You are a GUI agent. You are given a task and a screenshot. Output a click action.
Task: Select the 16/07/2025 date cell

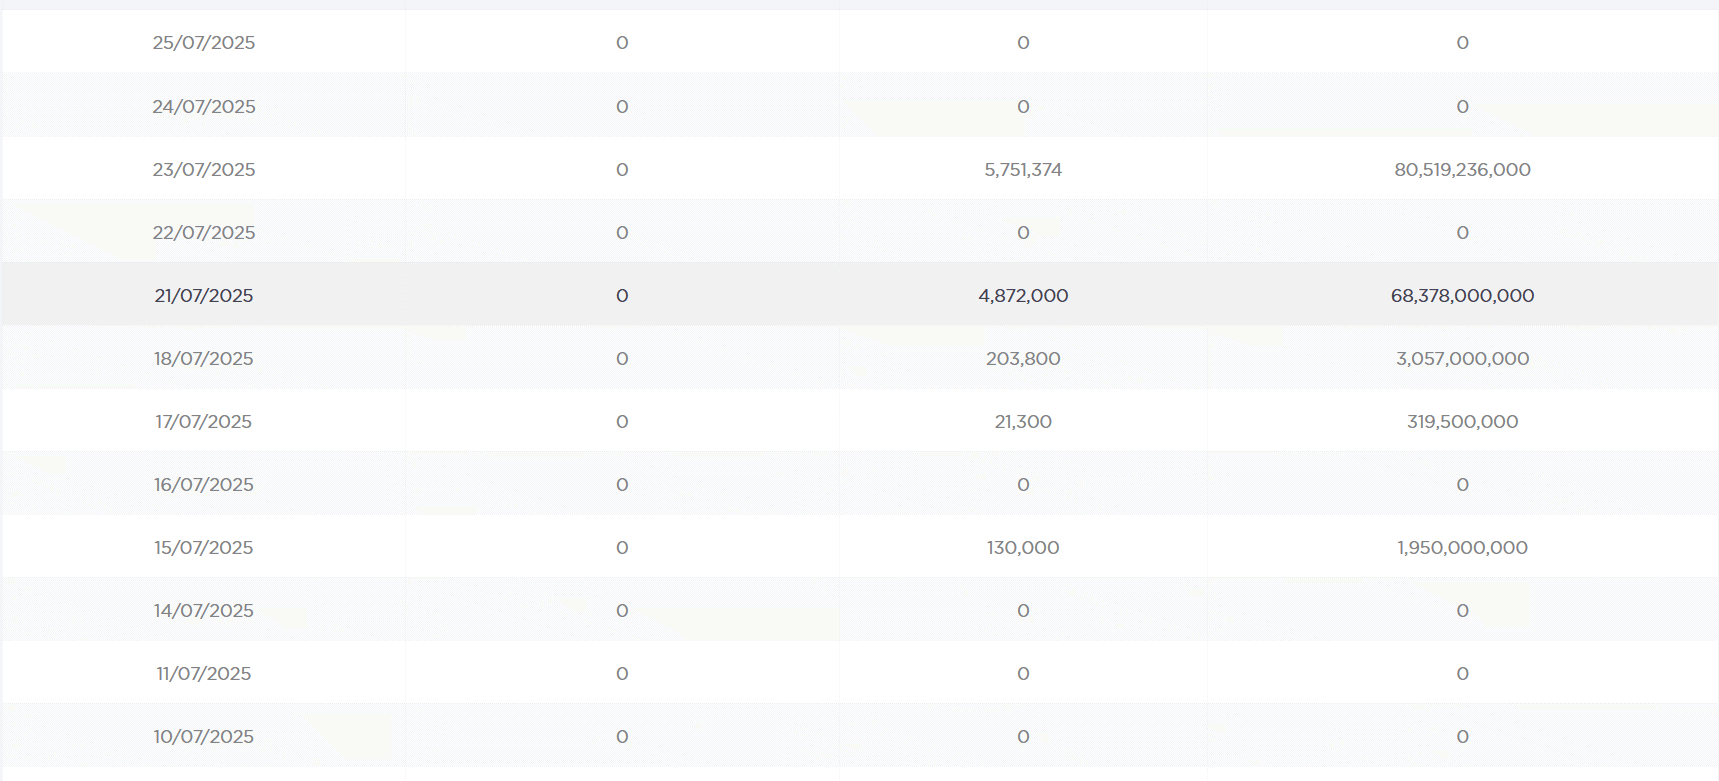(203, 485)
